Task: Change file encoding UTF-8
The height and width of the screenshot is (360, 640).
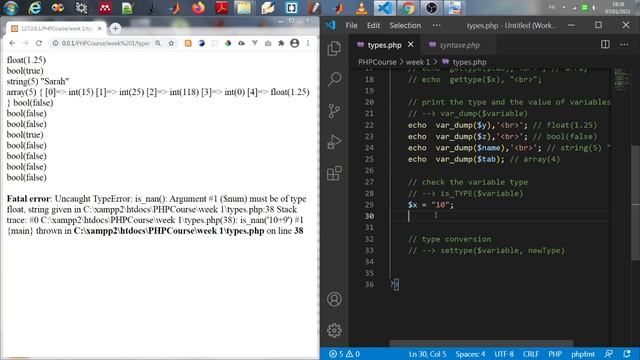Action: 504,354
